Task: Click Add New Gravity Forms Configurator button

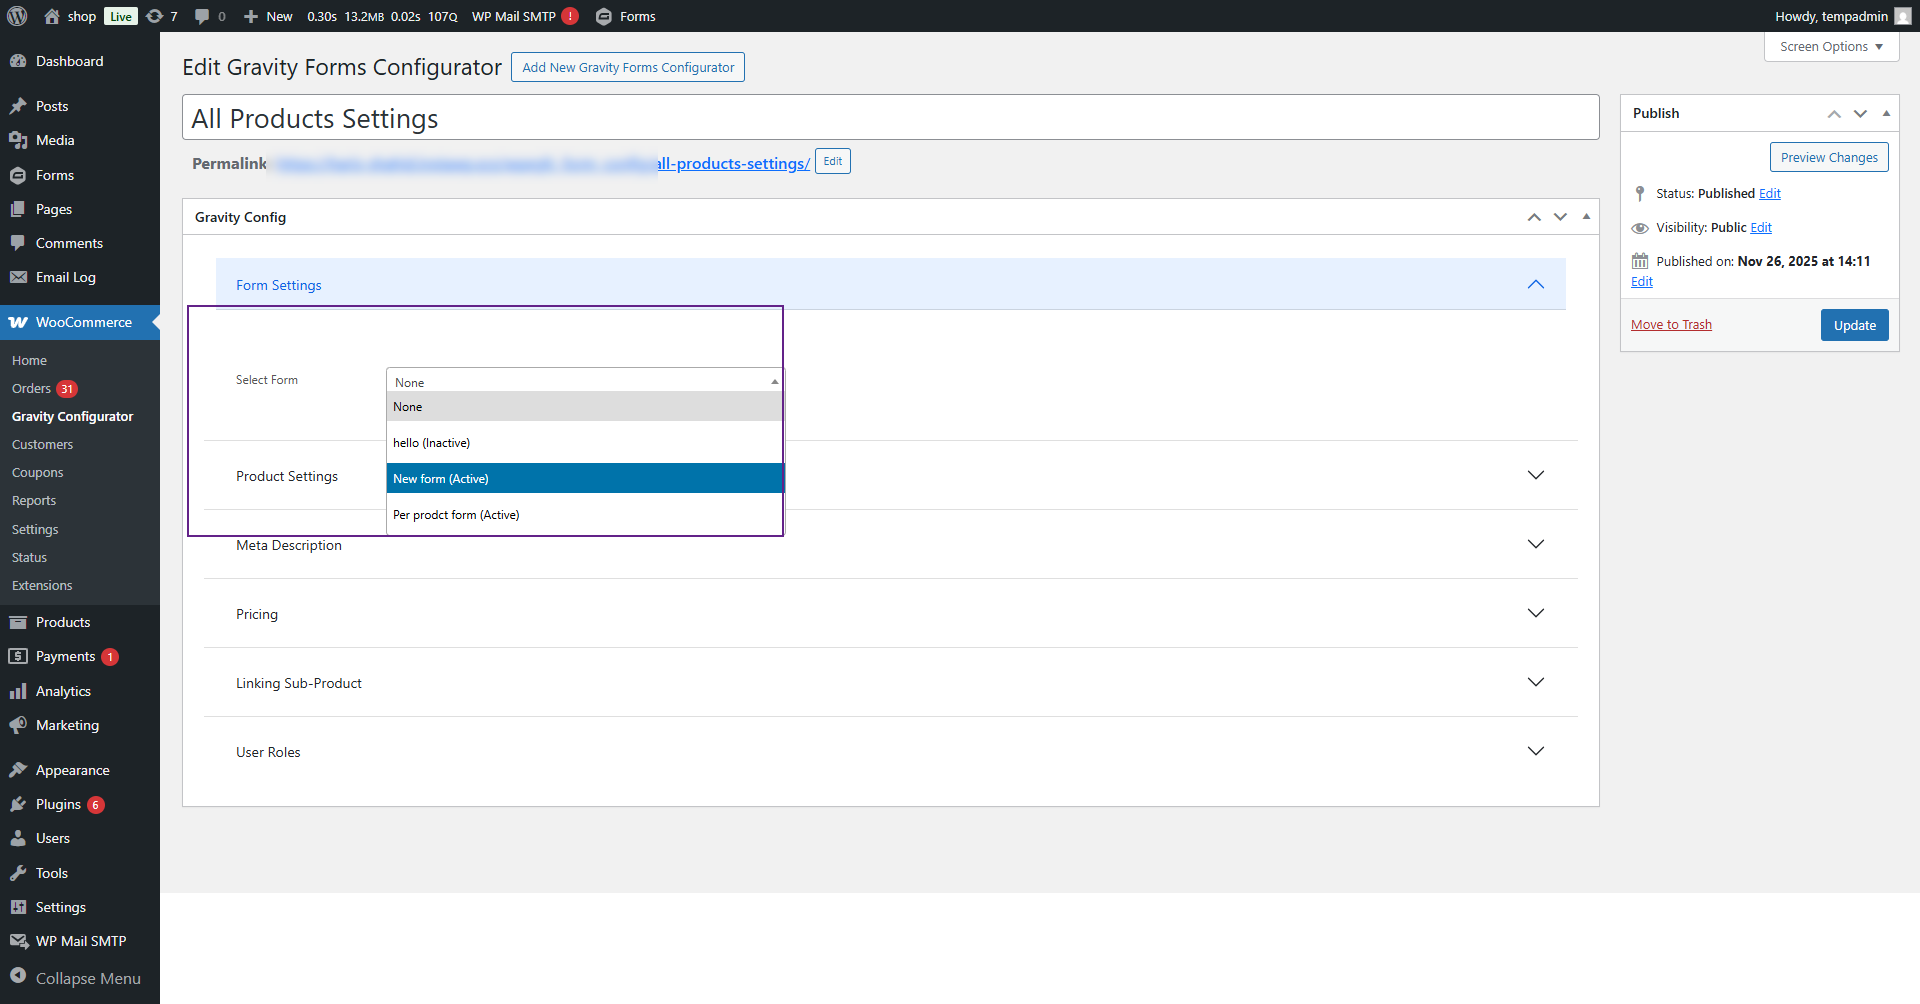Action: [x=628, y=67]
